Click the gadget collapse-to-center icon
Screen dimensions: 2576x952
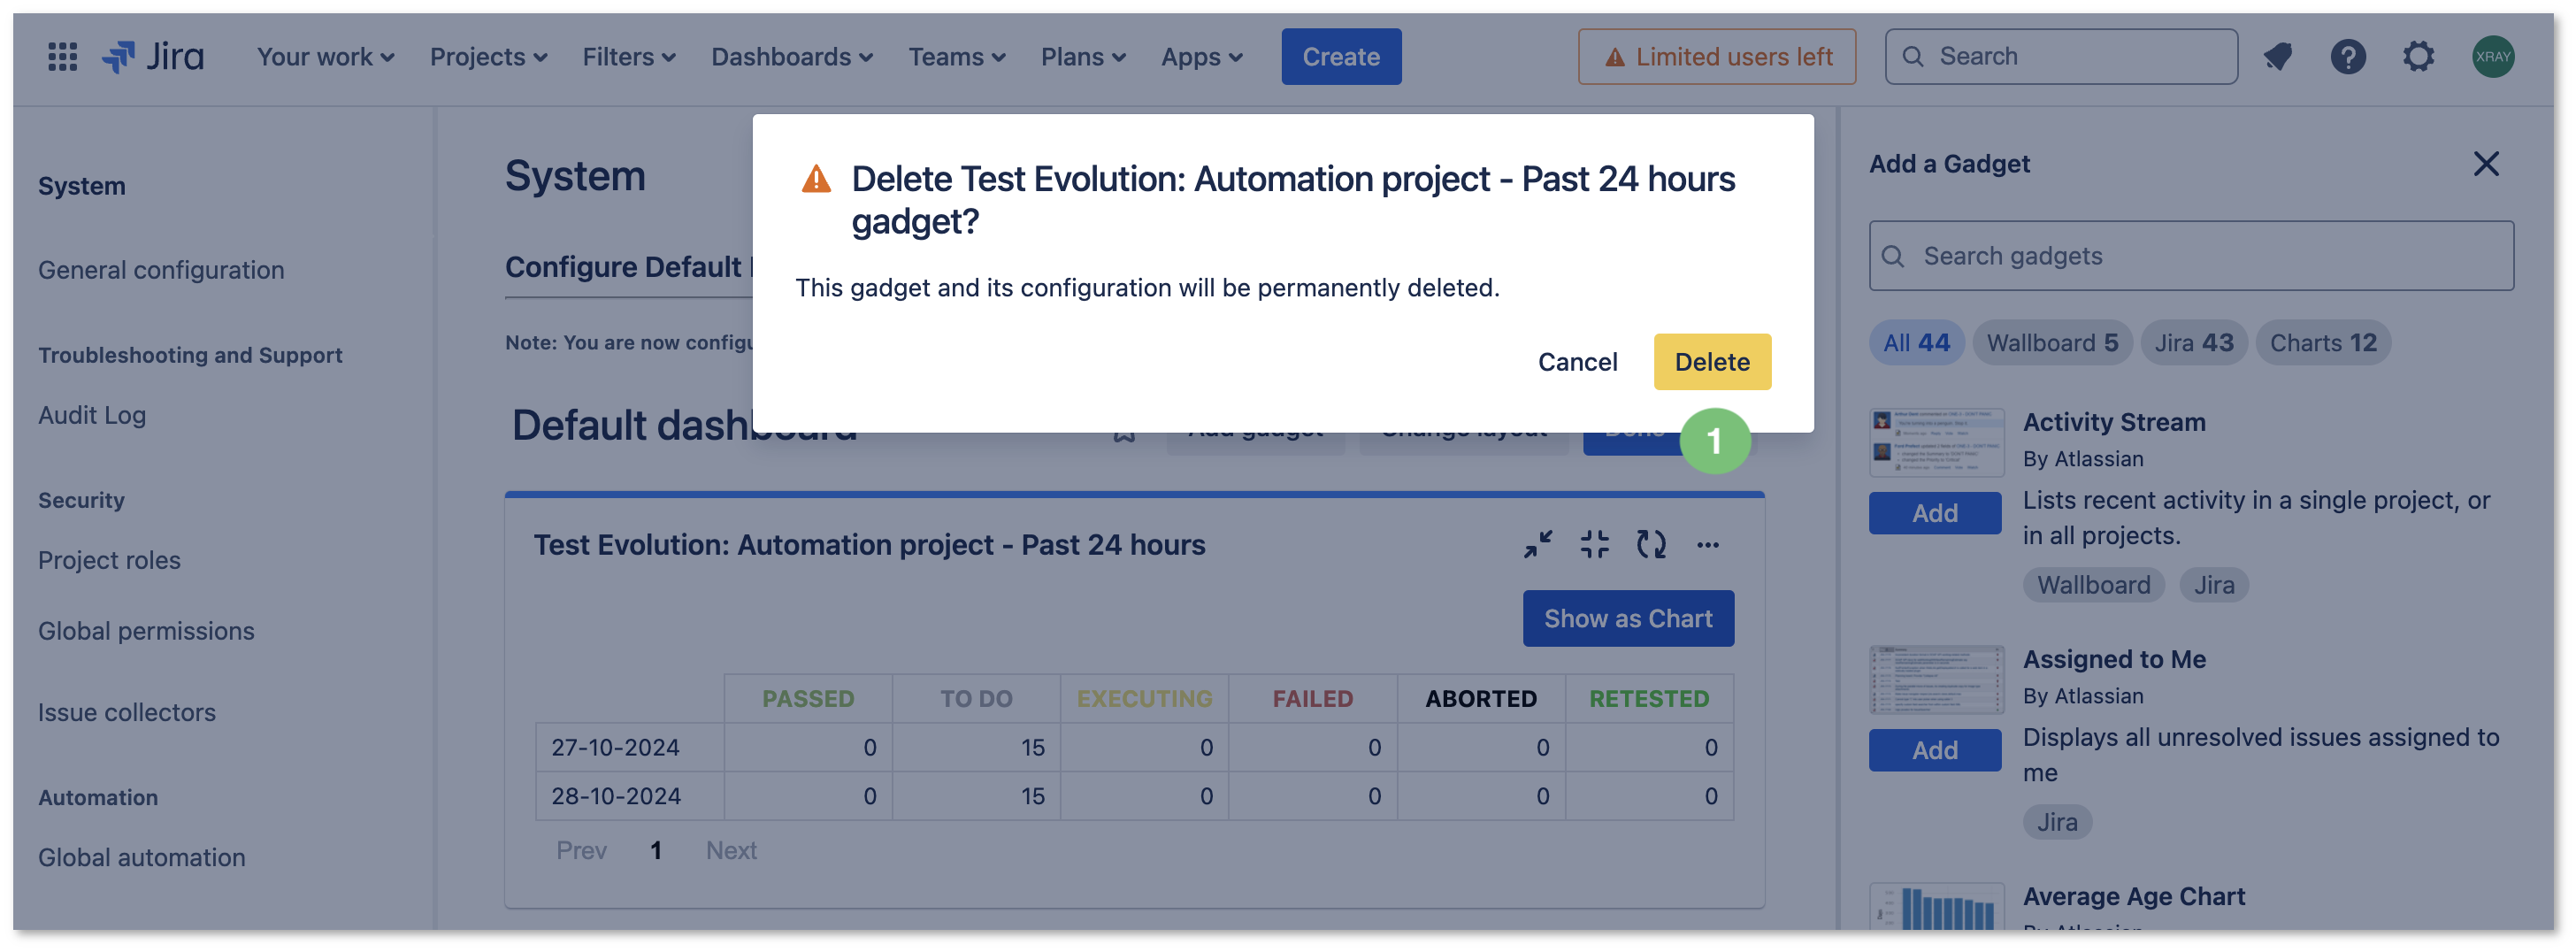click(1594, 545)
